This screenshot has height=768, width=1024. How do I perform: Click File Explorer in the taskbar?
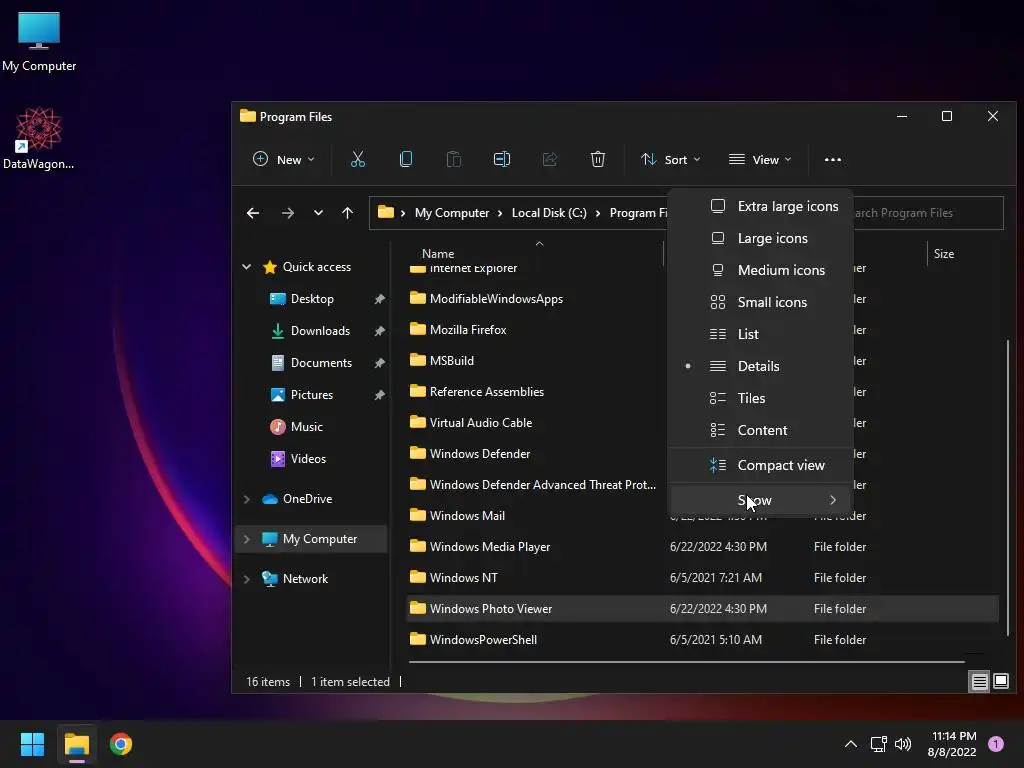click(77, 744)
